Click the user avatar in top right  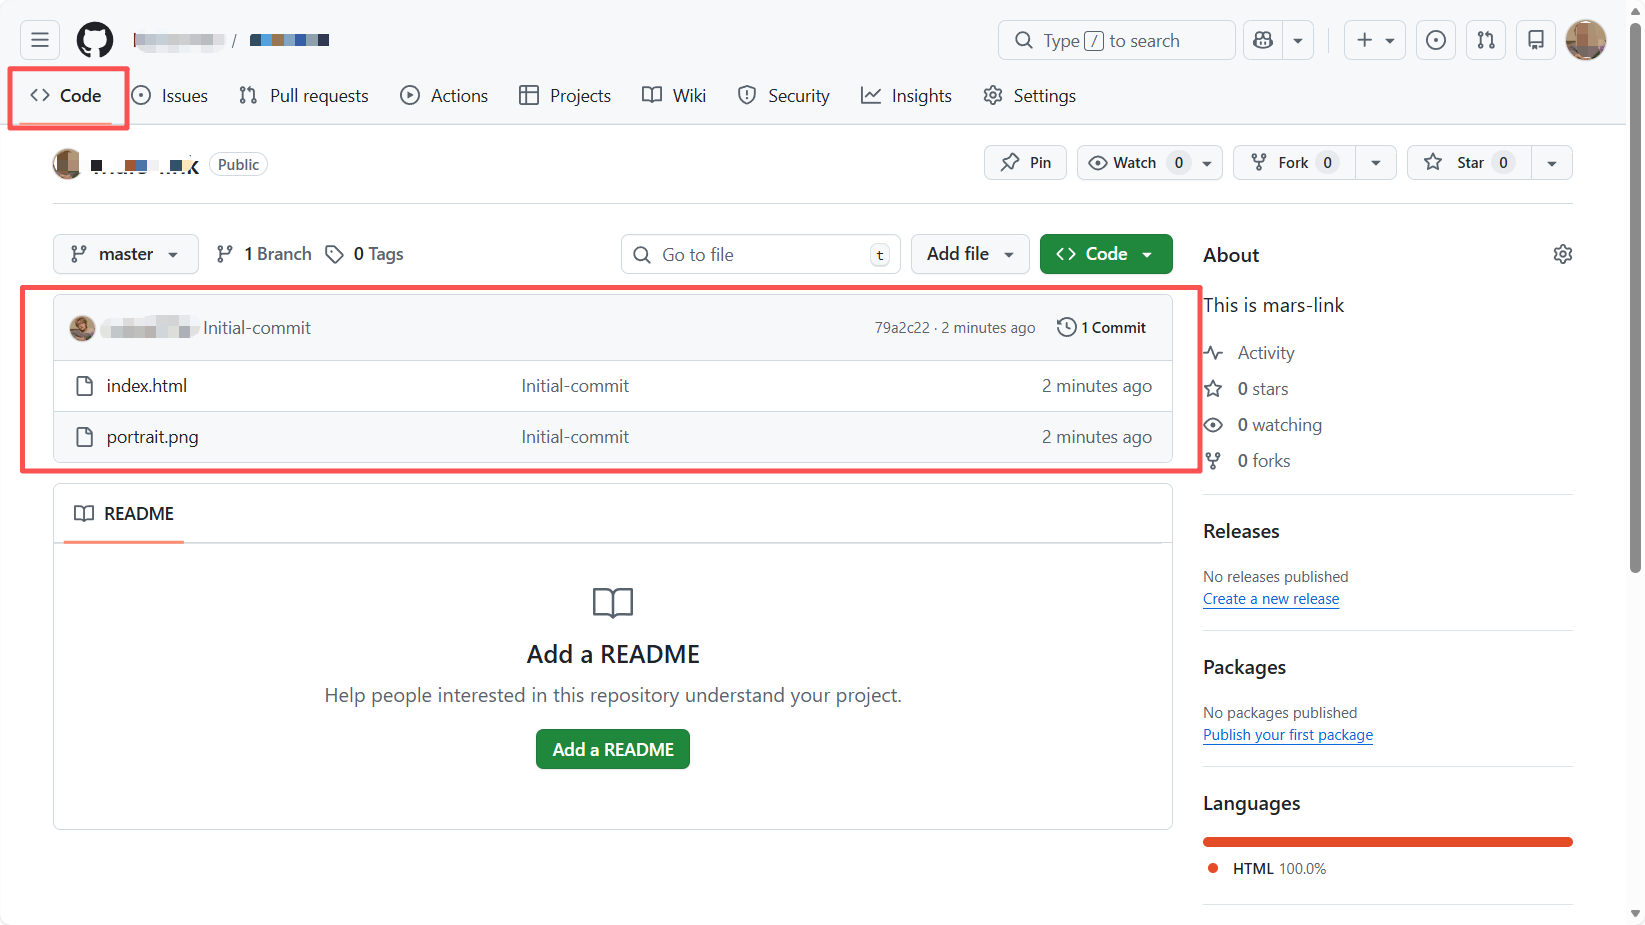click(1585, 40)
